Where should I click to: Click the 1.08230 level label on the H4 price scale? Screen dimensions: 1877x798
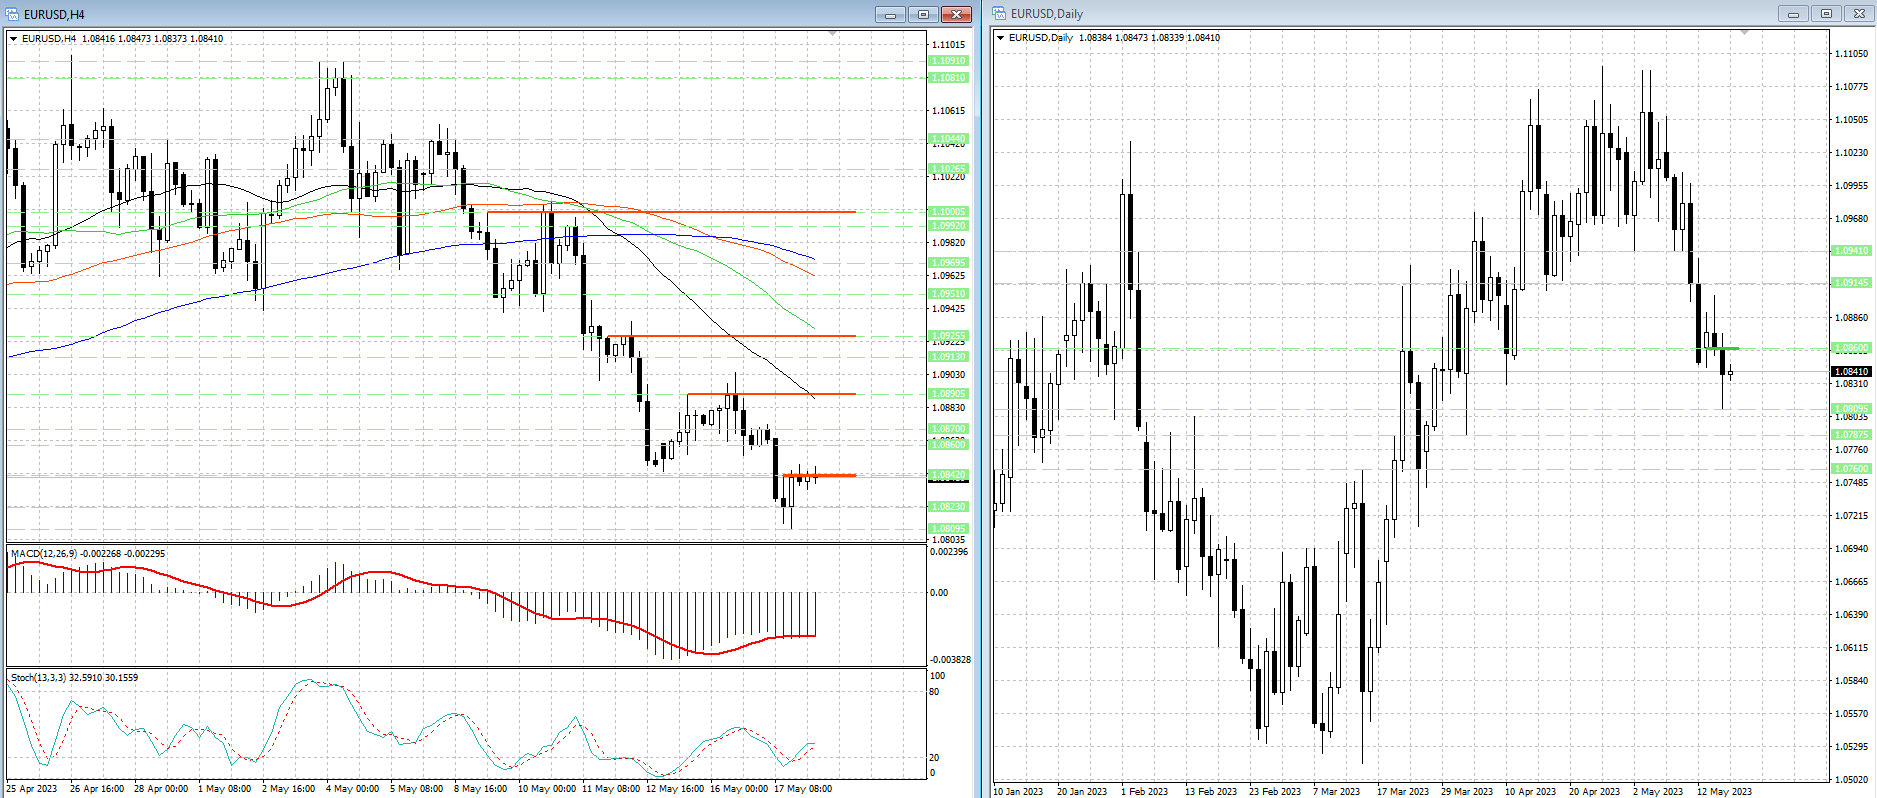pos(949,507)
